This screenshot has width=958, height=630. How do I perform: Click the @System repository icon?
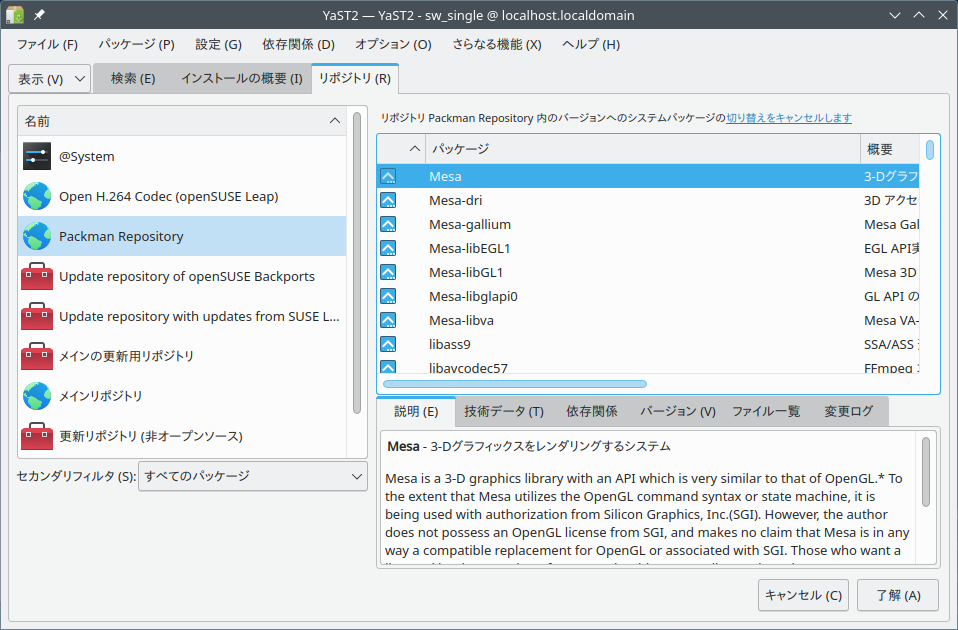coord(37,156)
